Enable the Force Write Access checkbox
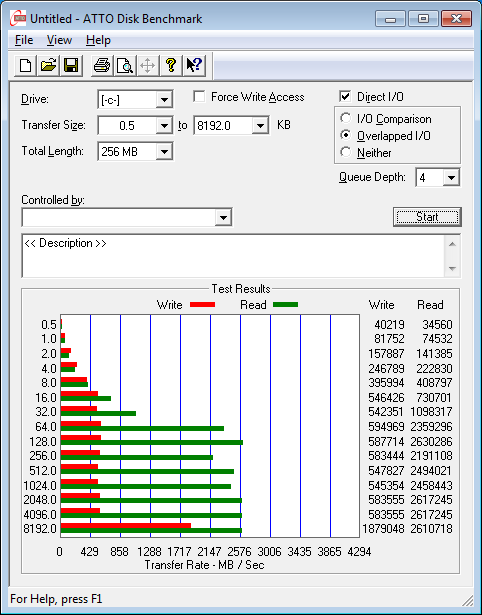This screenshot has width=482, height=615. [199, 96]
